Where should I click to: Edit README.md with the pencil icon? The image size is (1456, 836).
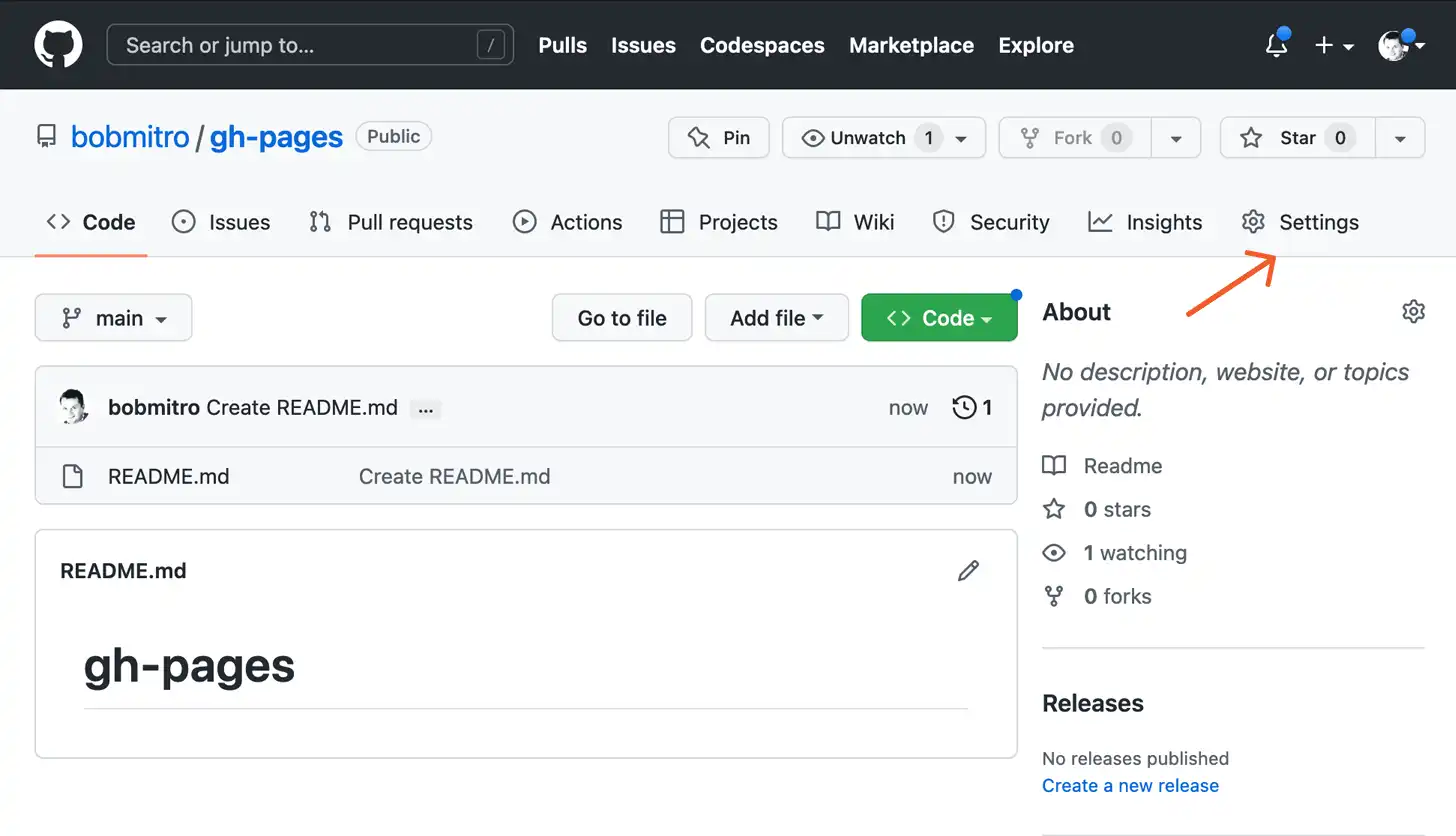[967, 571]
